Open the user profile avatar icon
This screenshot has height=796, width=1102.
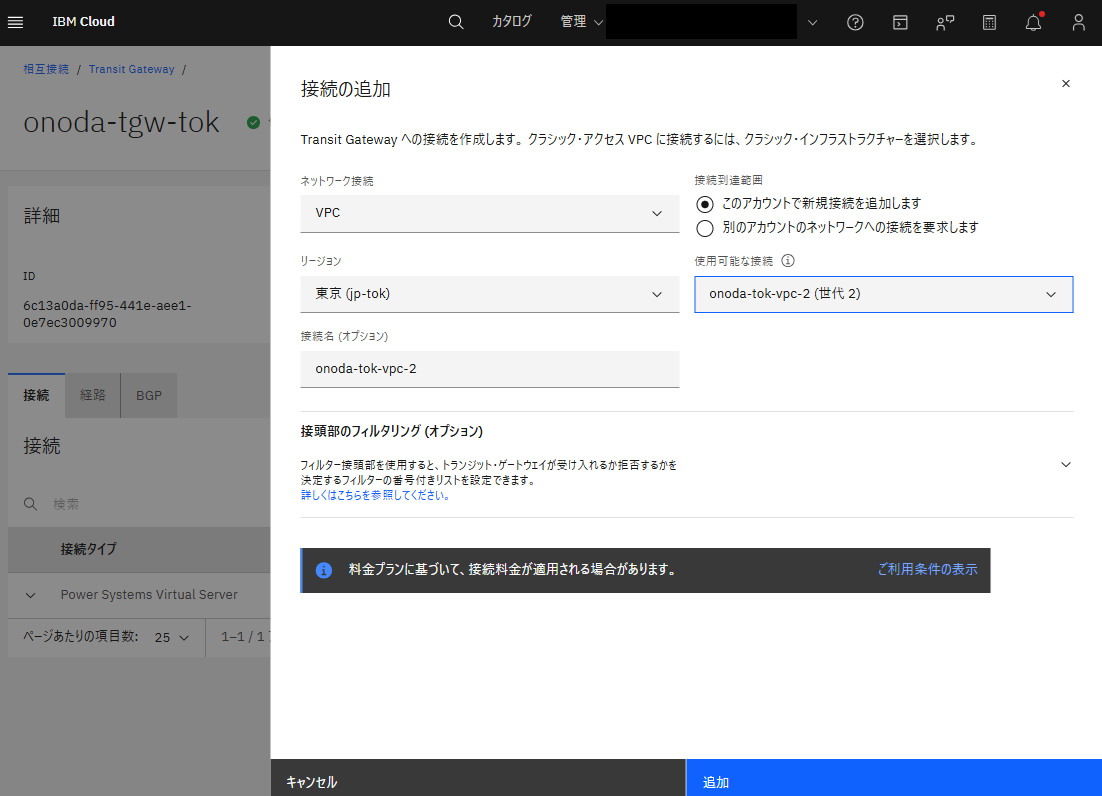pos(1078,22)
